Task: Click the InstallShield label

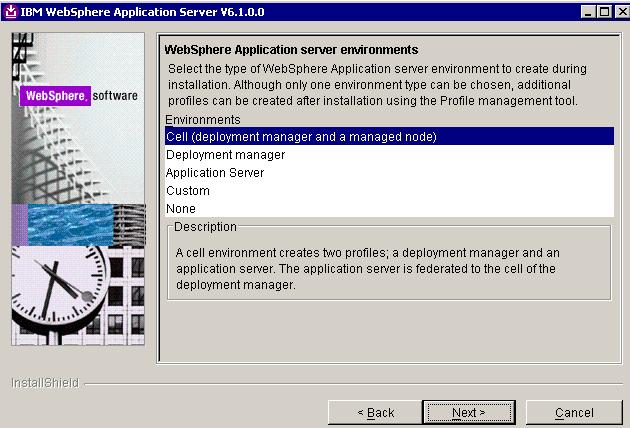Action: tap(45, 383)
